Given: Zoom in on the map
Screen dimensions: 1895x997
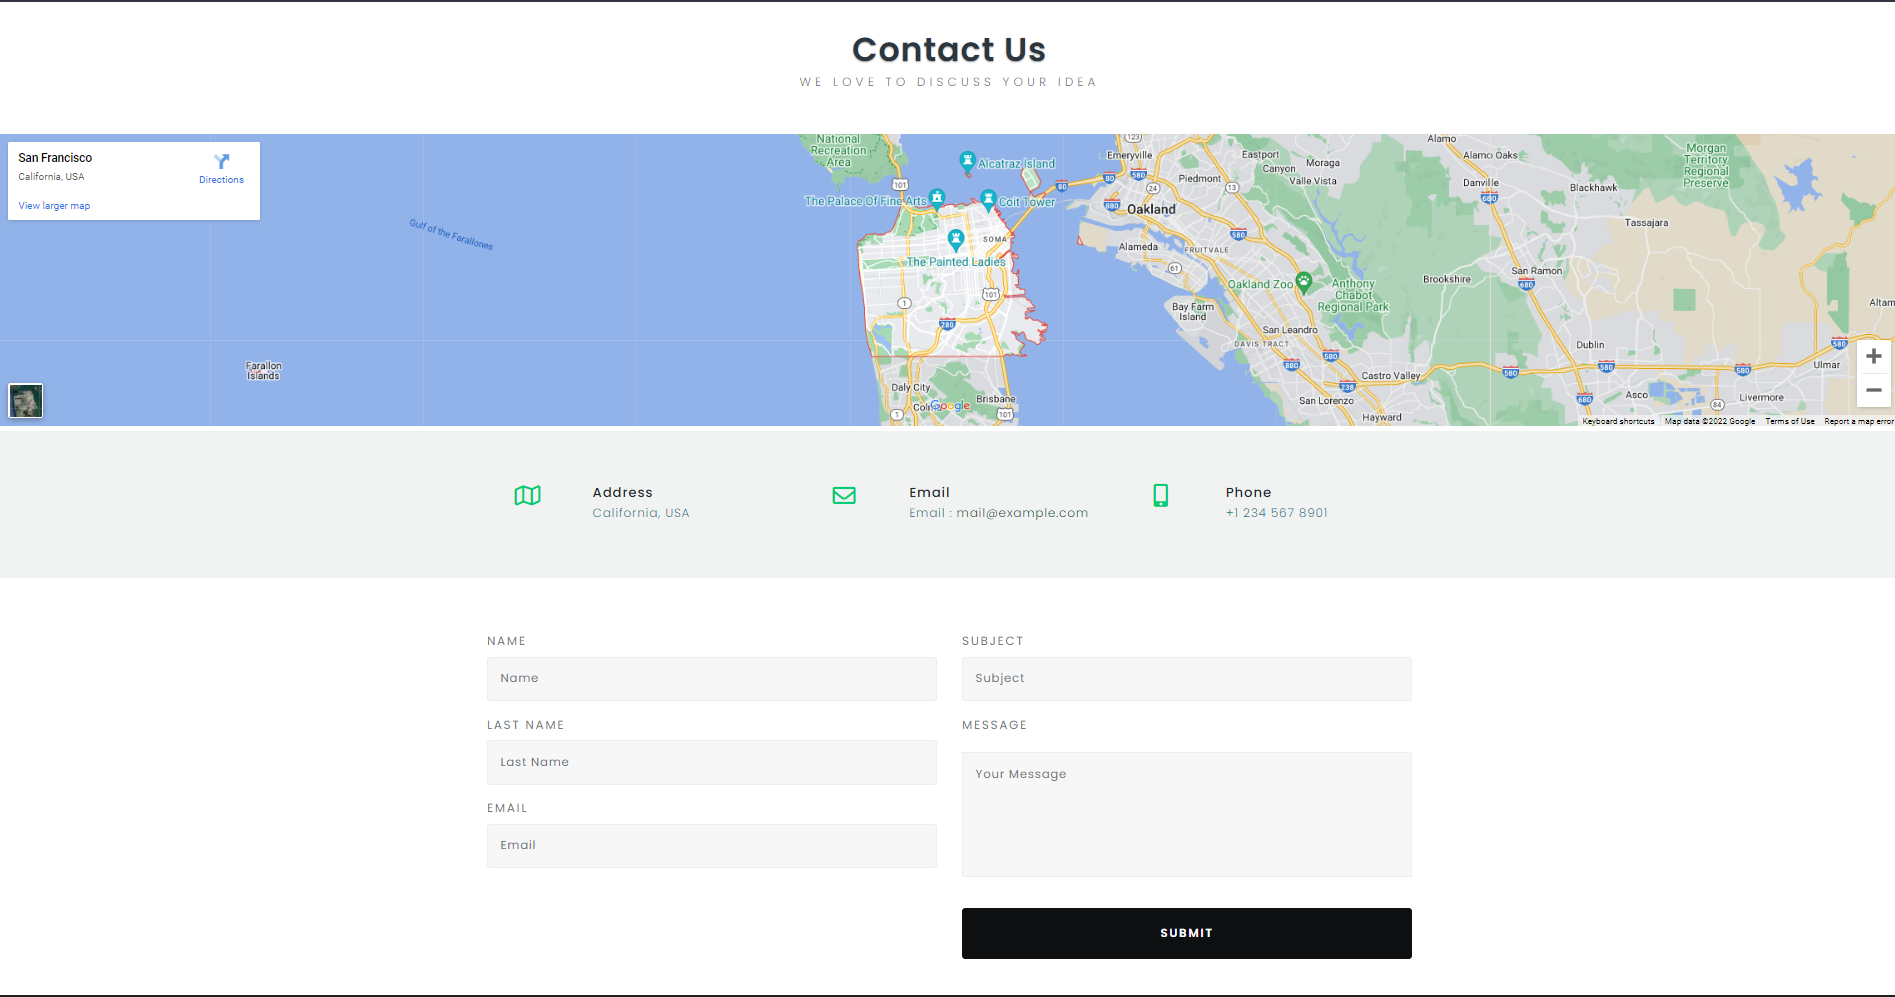Looking at the screenshot, I should tap(1873, 356).
